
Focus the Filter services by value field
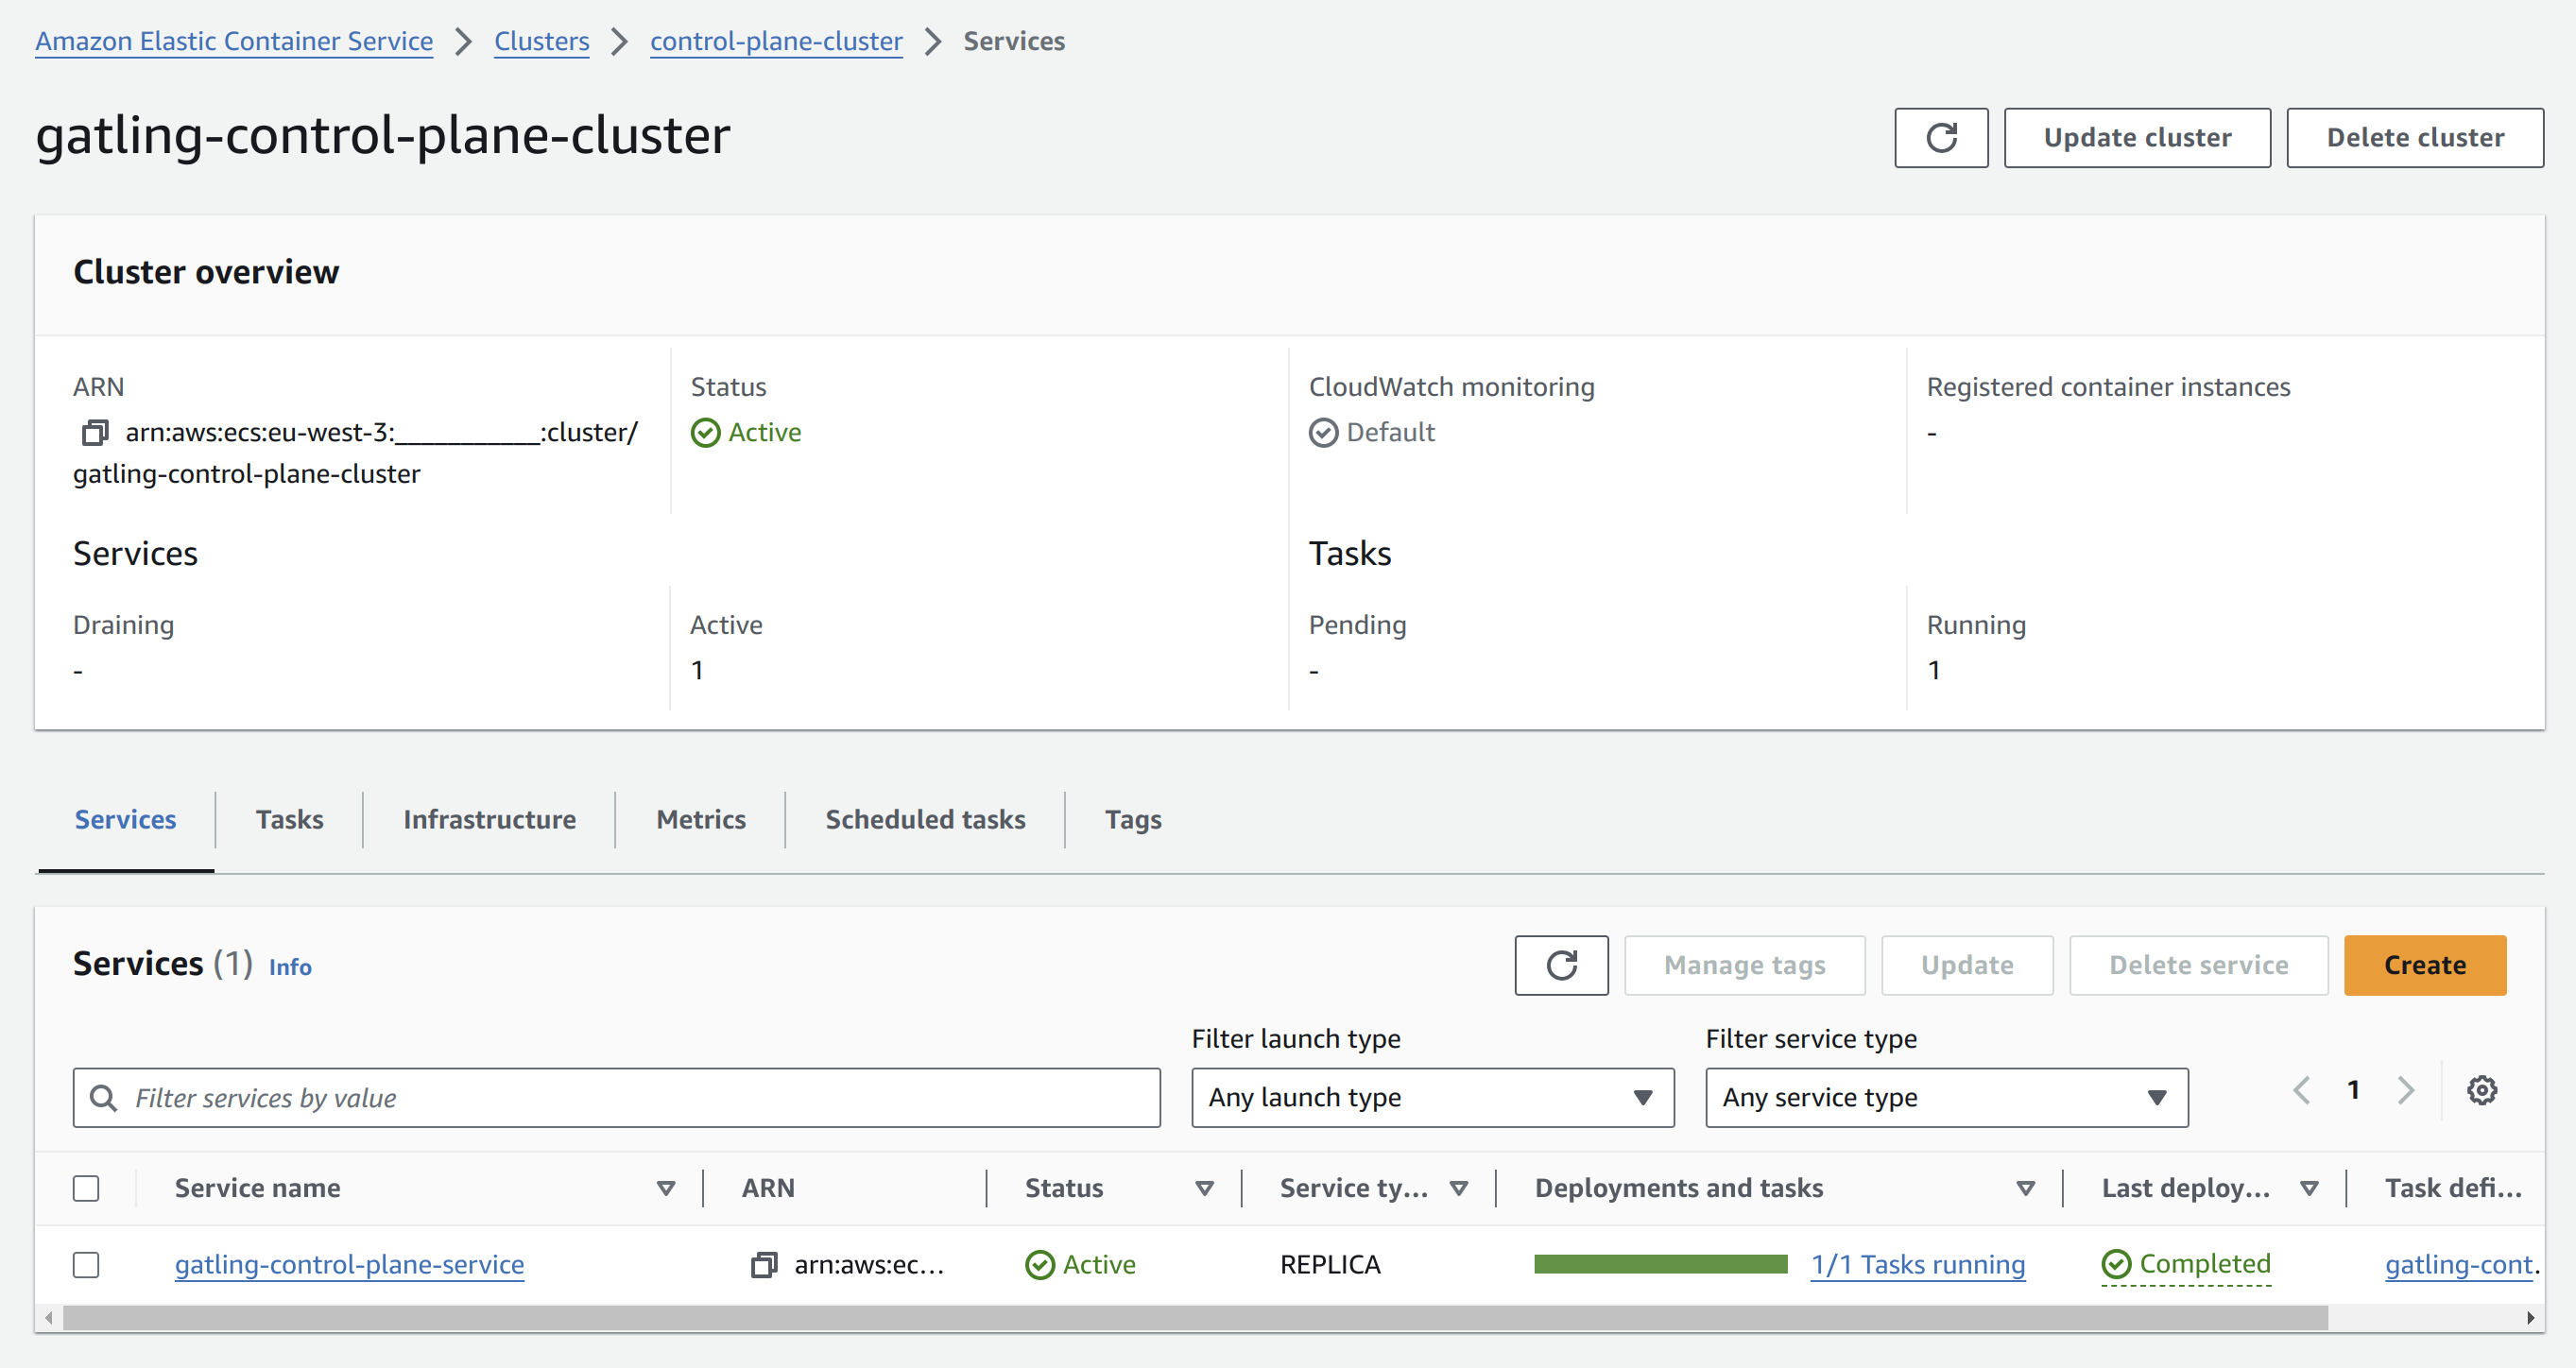(x=616, y=1097)
